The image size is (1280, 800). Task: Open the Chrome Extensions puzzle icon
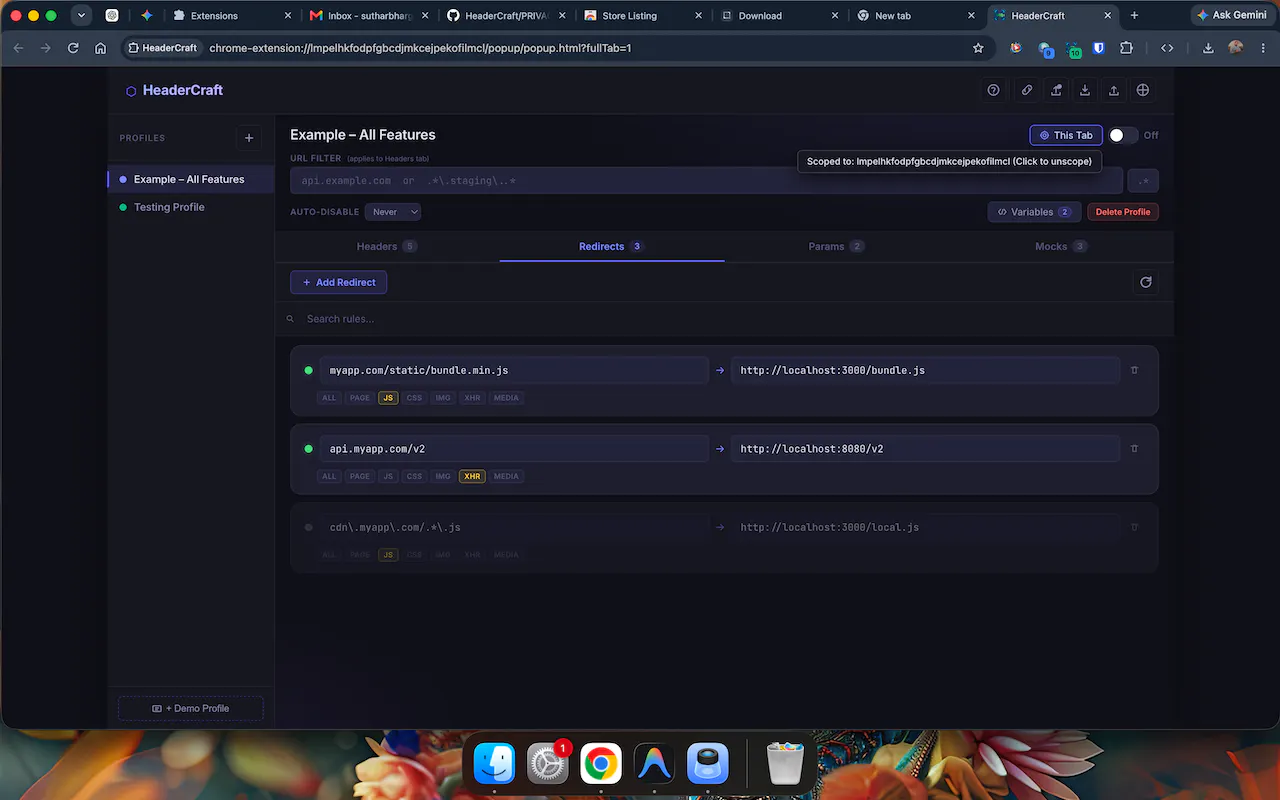tap(1127, 48)
